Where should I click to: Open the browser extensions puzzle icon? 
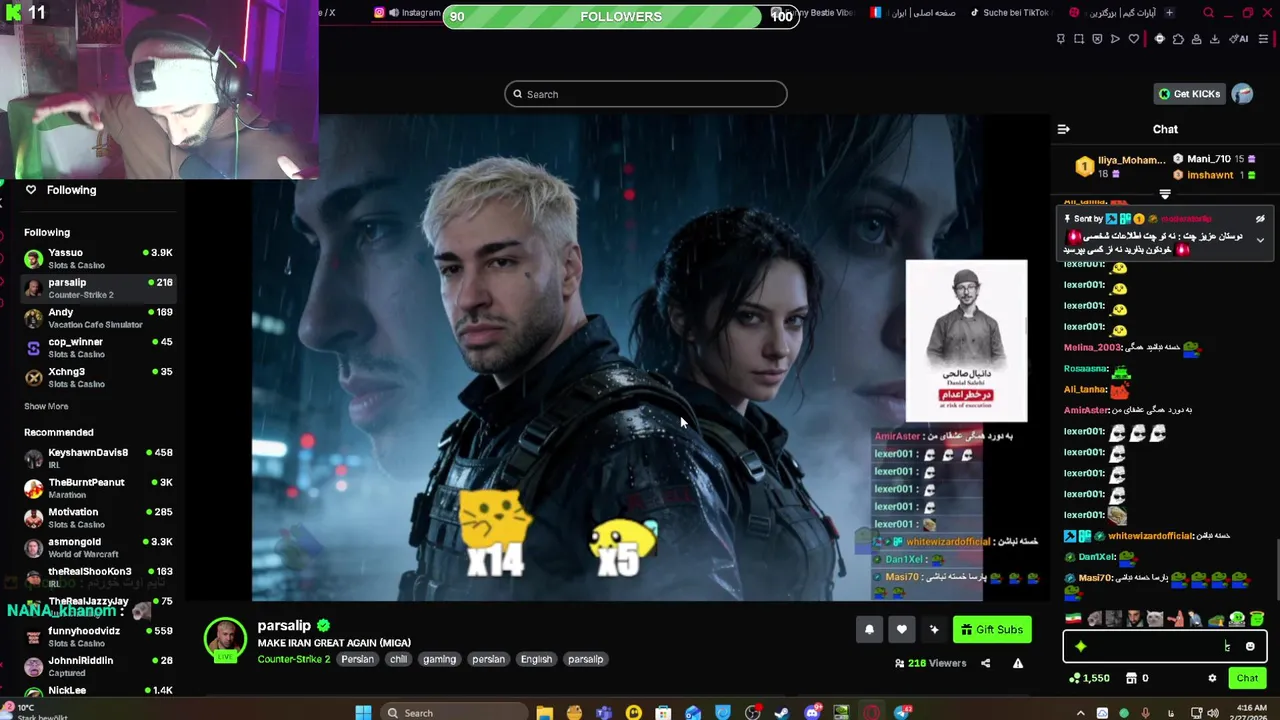(x=1178, y=39)
